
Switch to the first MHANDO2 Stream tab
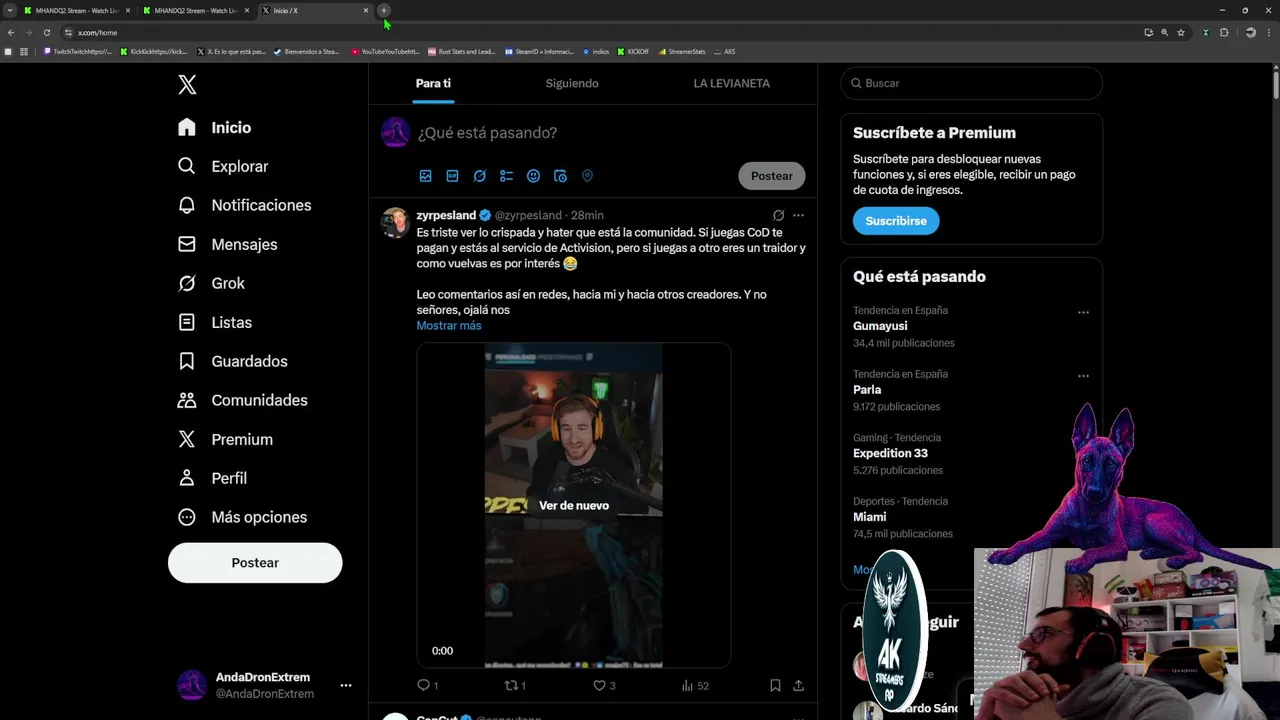(x=77, y=10)
